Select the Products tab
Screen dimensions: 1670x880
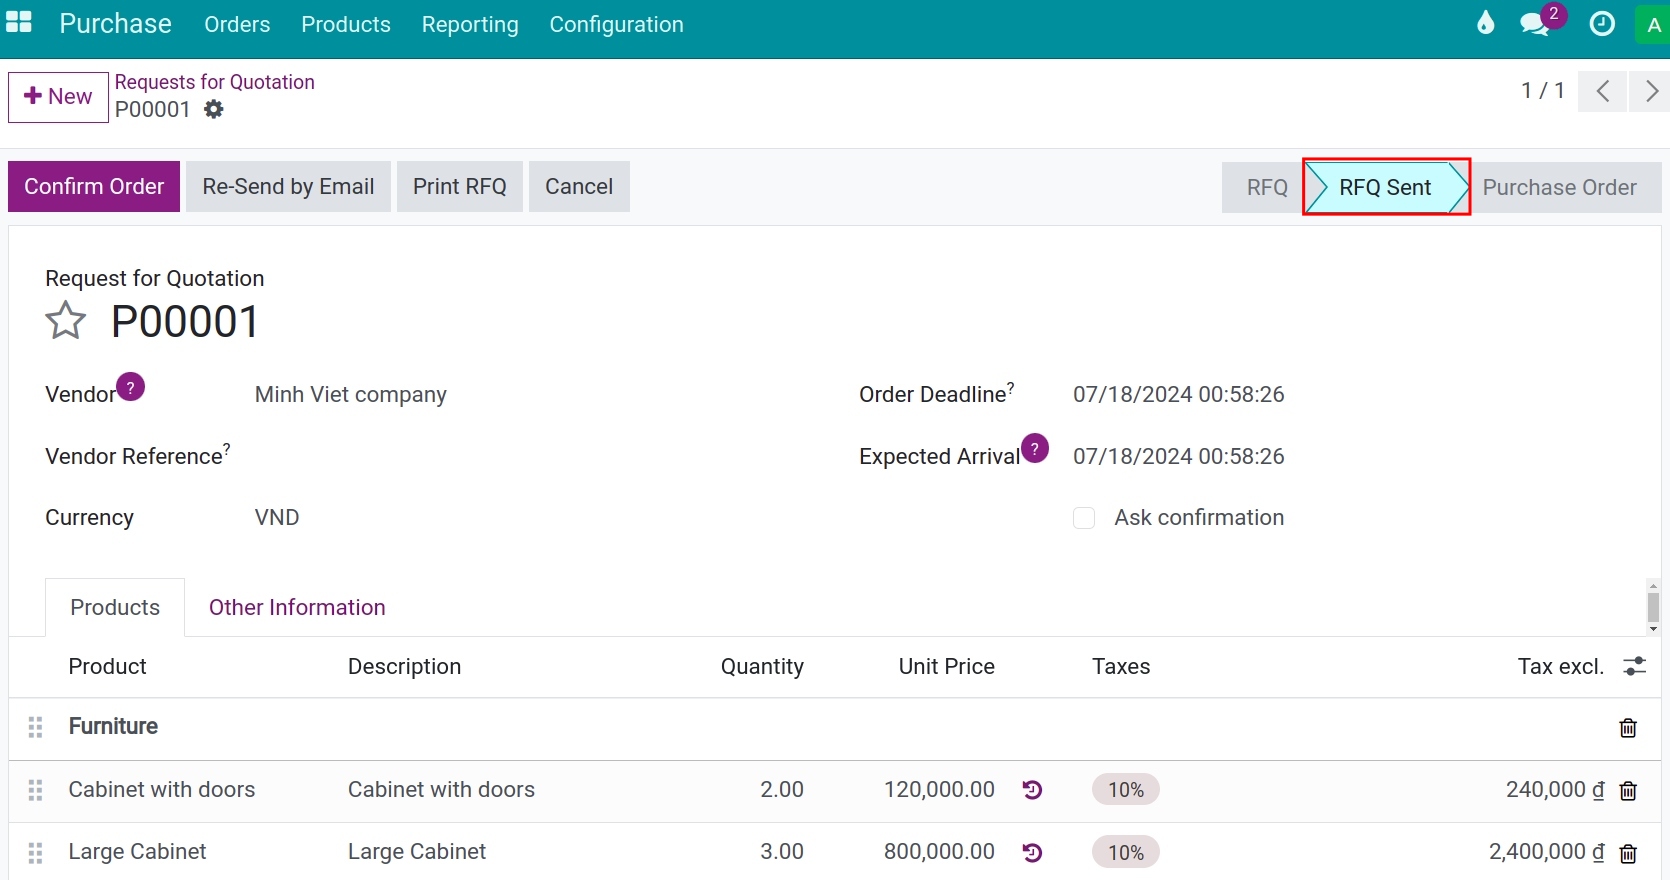point(115,607)
